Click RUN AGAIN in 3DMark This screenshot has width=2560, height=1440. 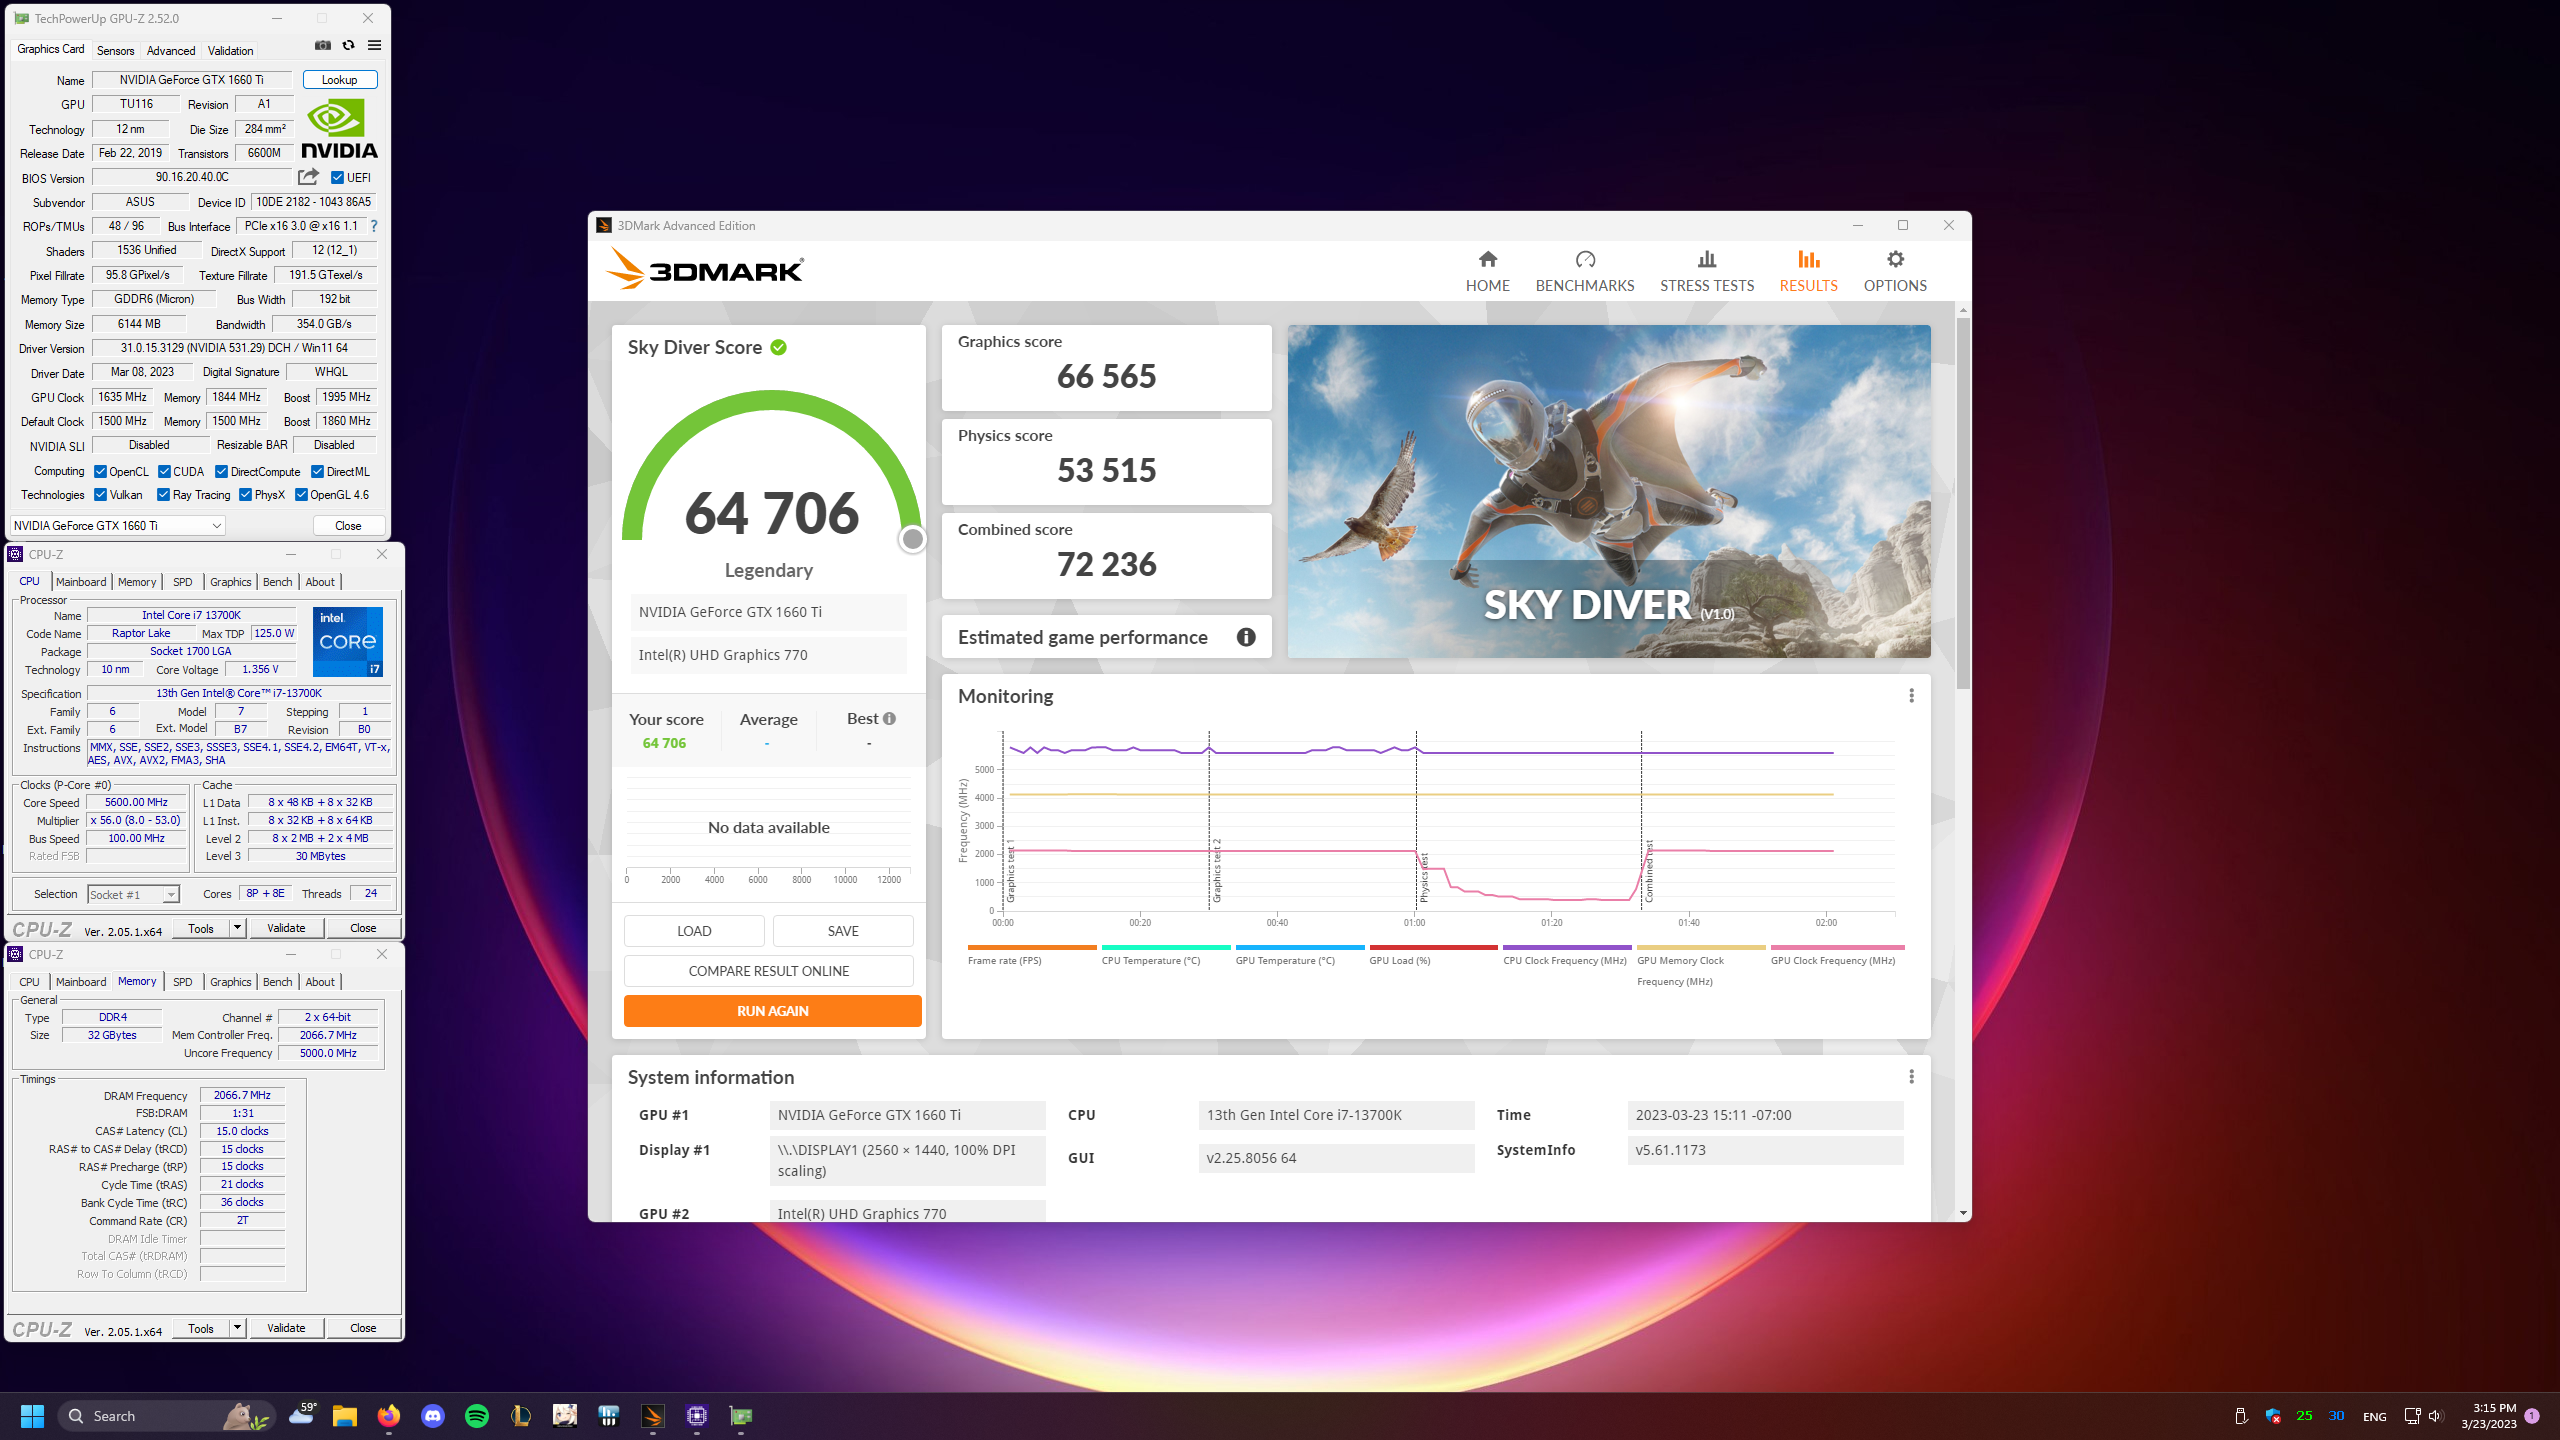[x=773, y=1011]
